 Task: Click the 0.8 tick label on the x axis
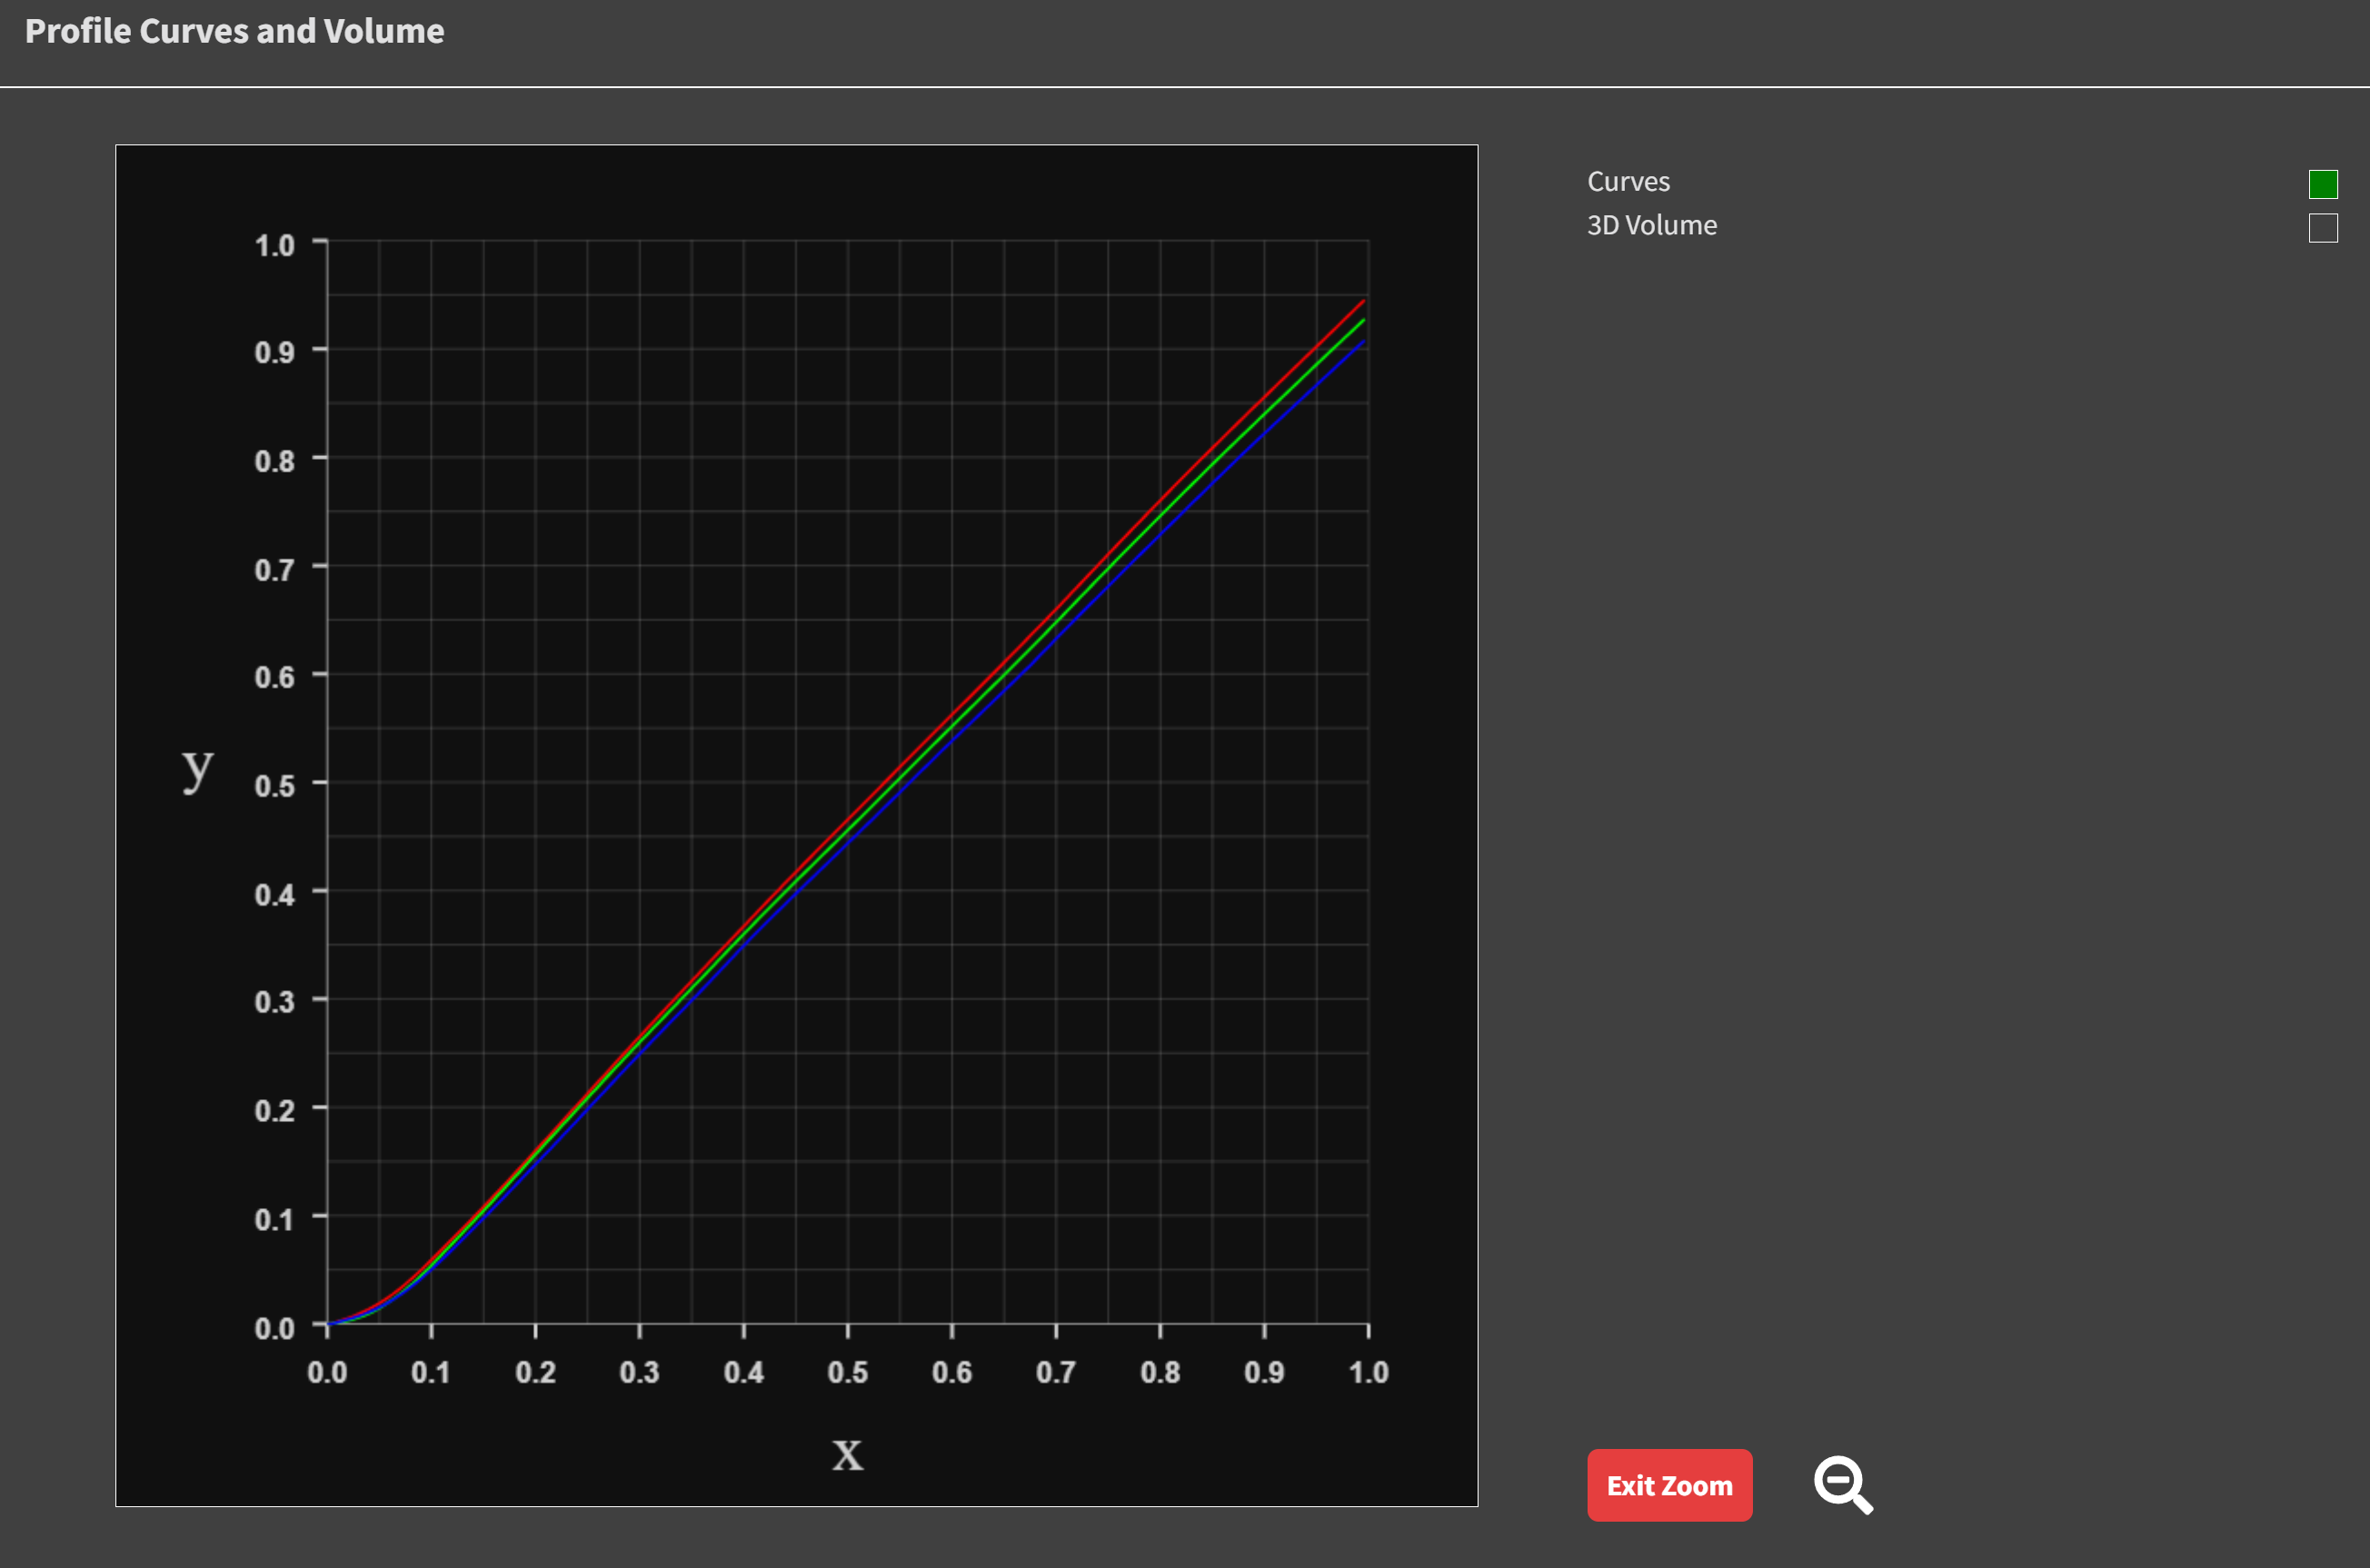coord(1160,1372)
